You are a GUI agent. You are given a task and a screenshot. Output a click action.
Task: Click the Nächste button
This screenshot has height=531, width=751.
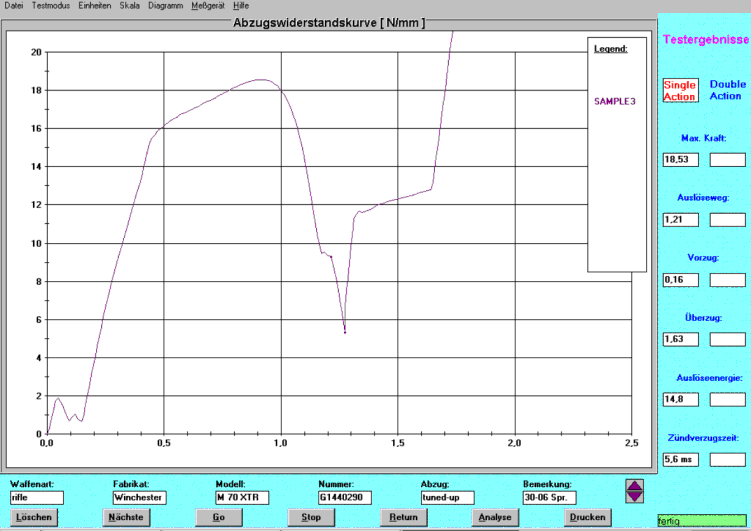click(126, 517)
